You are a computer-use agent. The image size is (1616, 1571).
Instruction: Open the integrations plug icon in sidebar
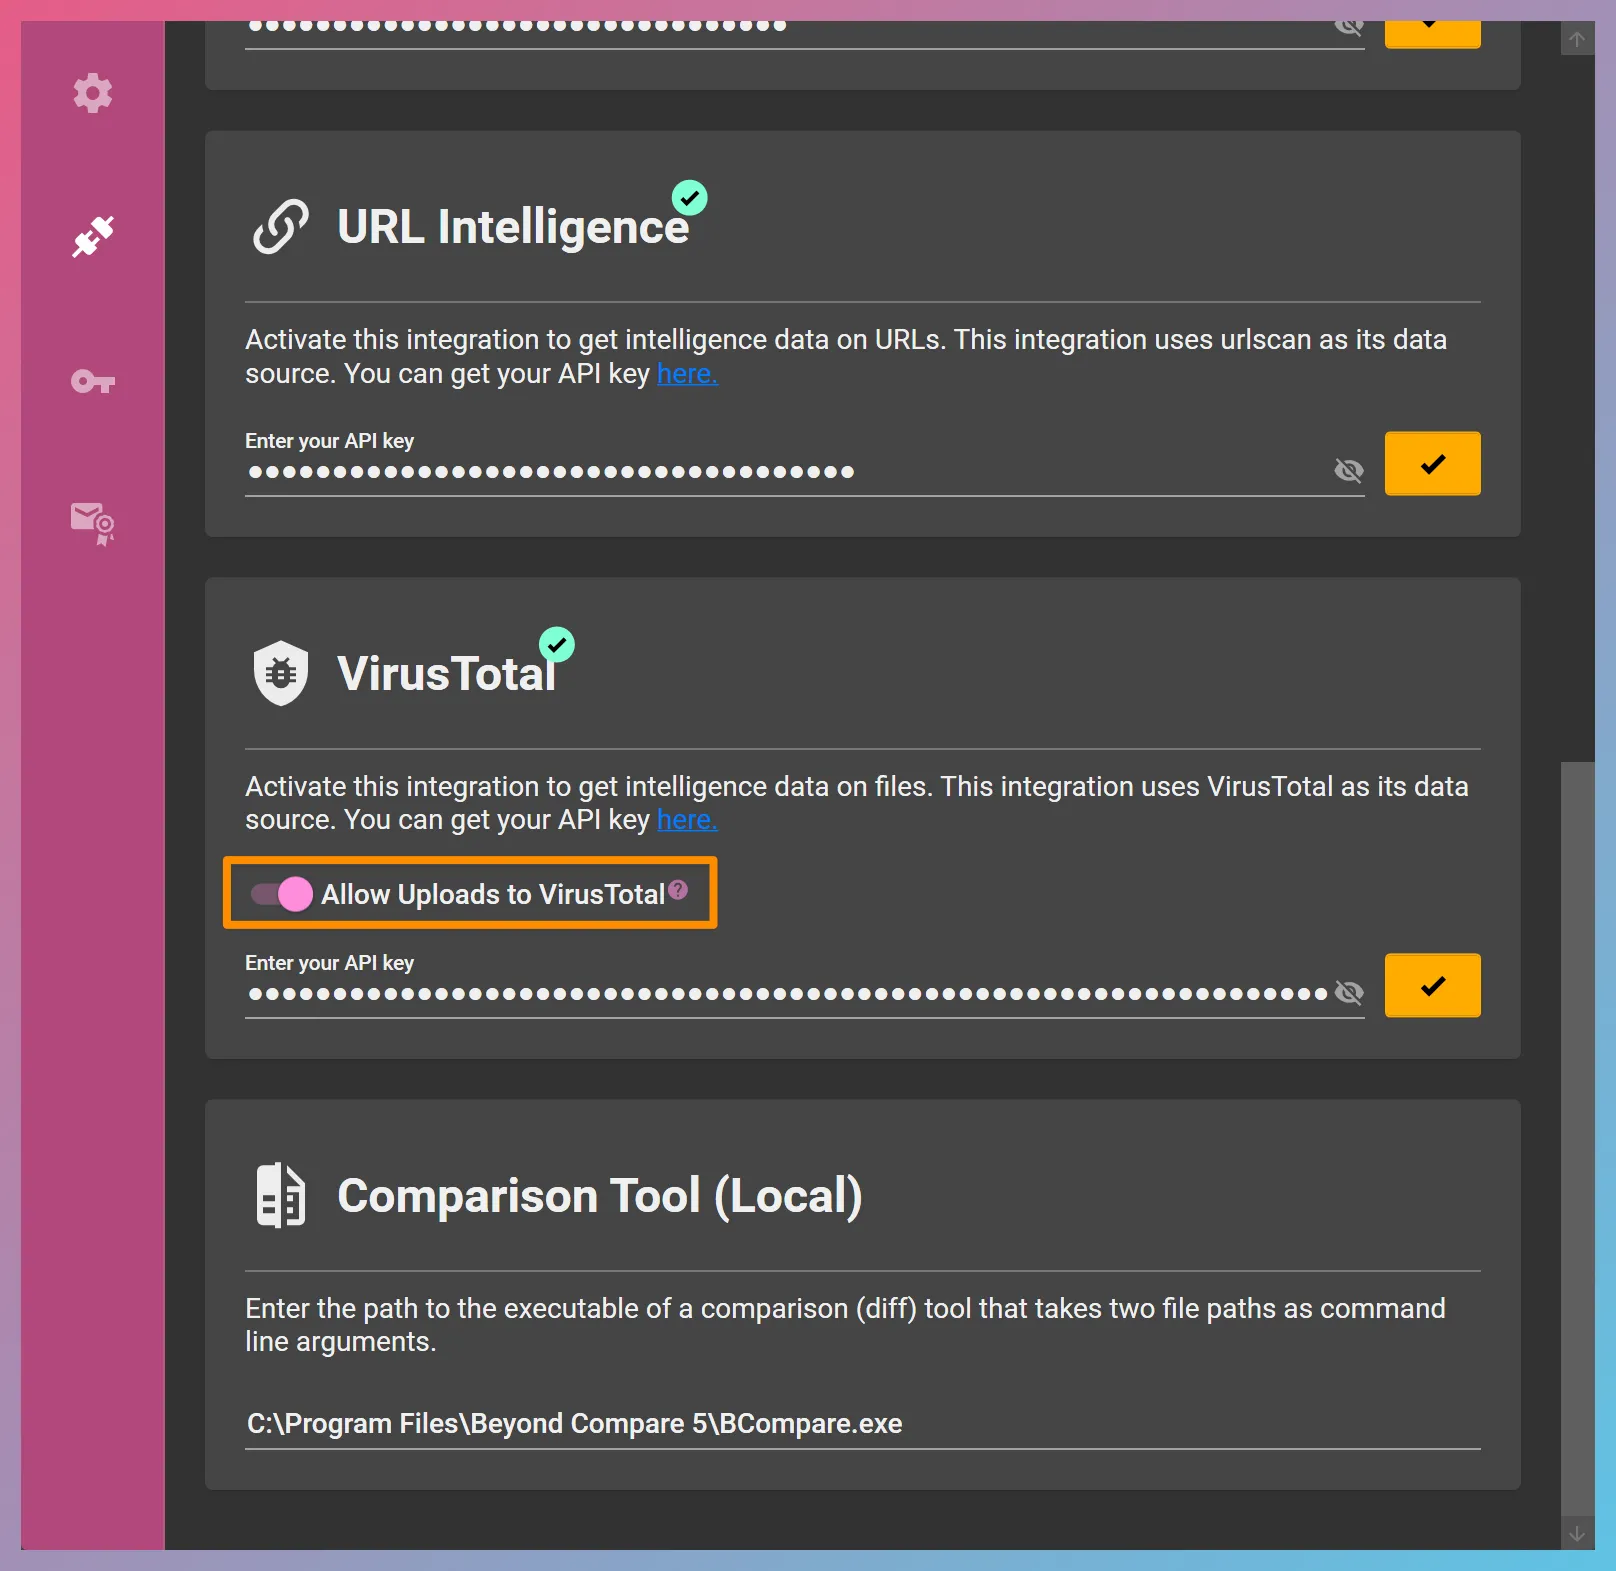tap(93, 237)
